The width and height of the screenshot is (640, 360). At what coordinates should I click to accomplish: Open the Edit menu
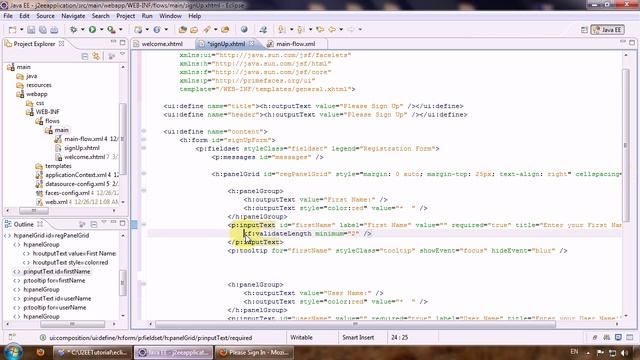pos(24,16)
